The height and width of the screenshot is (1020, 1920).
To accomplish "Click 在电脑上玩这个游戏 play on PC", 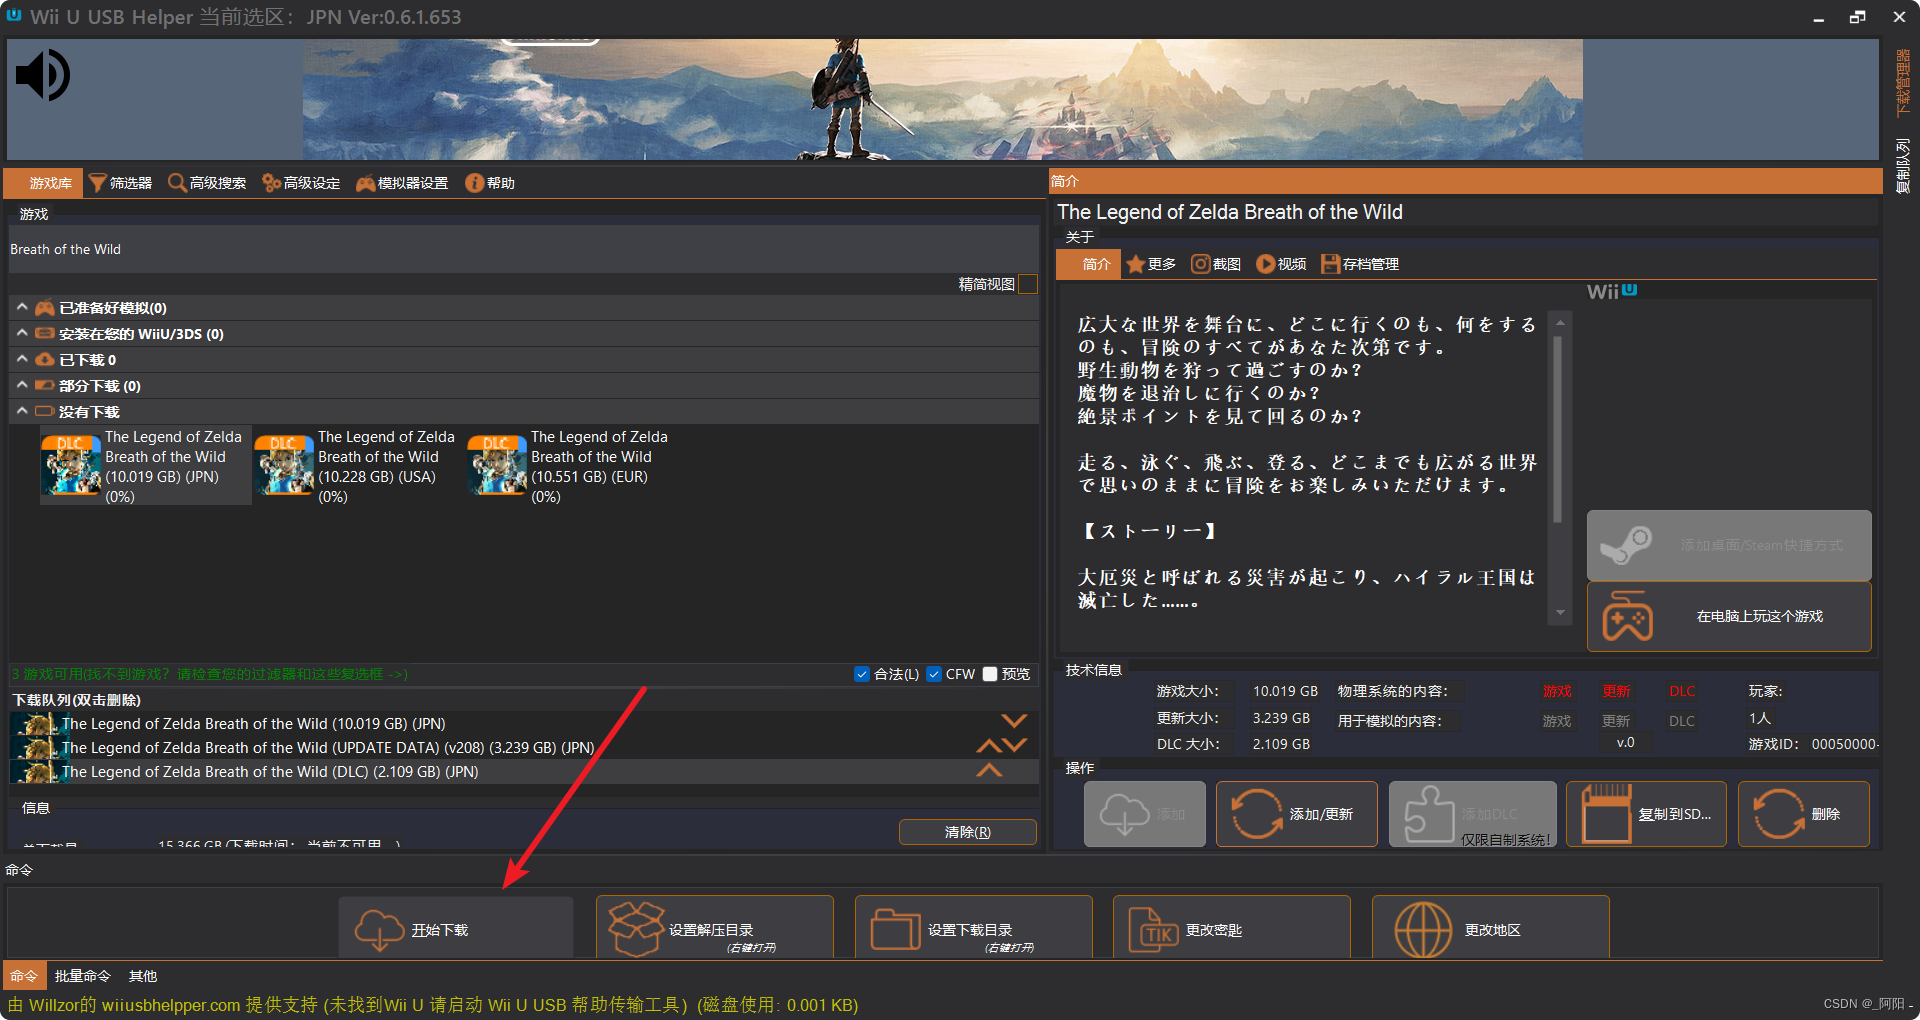I will 1729,617.
